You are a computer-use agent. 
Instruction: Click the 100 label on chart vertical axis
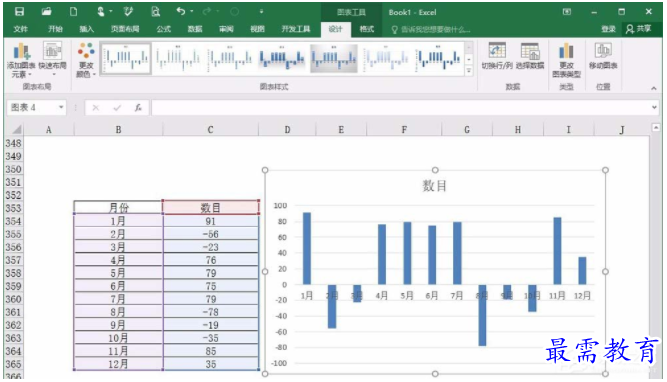coord(280,205)
